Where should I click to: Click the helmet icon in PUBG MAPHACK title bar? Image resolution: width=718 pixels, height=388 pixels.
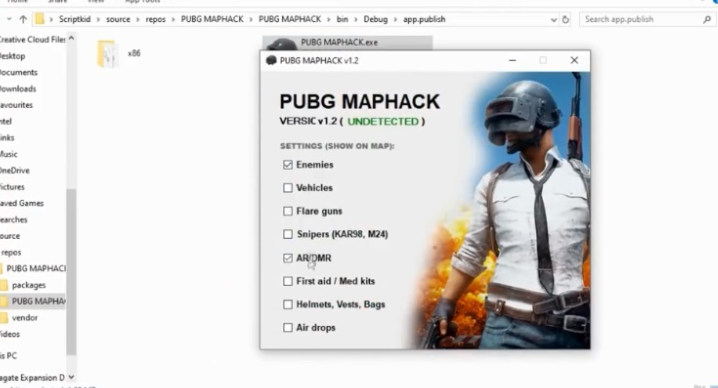pos(271,60)
